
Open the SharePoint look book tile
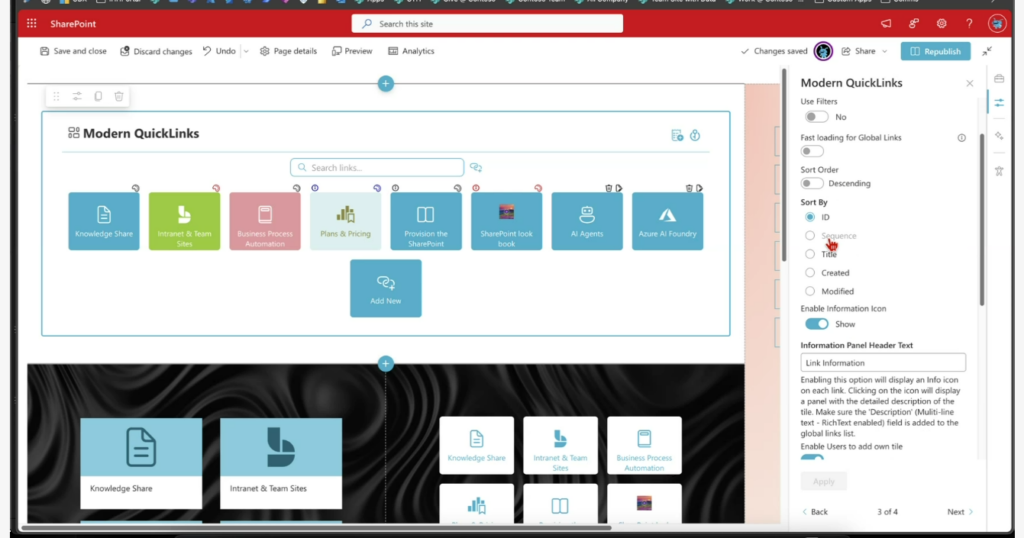(x=506, y=221)
